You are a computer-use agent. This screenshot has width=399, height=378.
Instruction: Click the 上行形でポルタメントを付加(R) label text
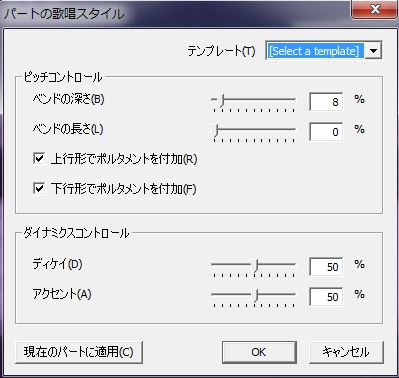point(124,159)
